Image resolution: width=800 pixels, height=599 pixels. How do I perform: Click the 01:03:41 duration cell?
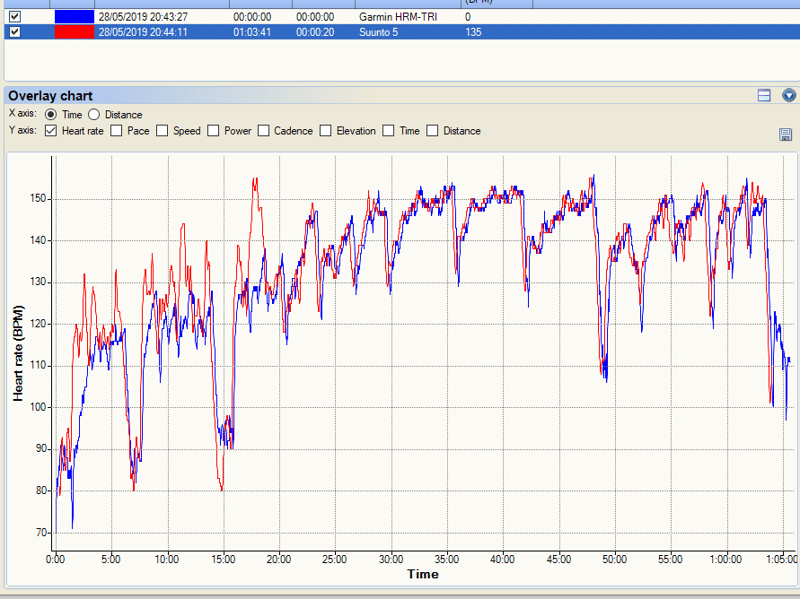(252, 32)
